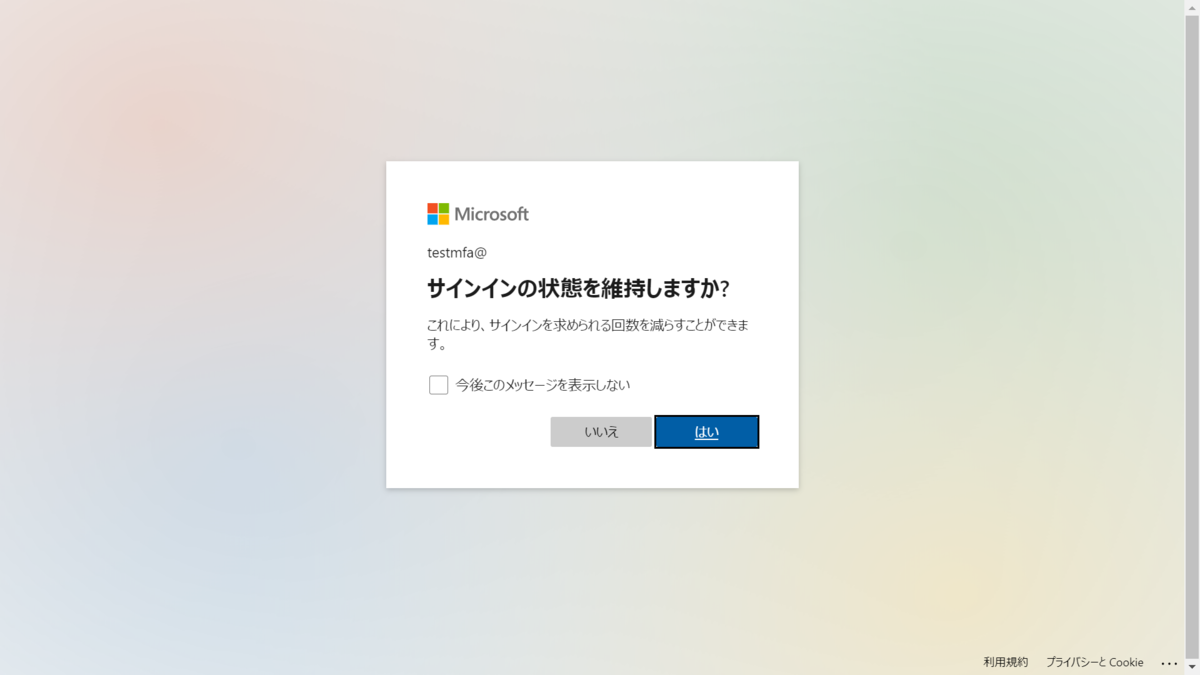The height and width of the screenshot is (675, 1200).
Task: Click the green square of Microsoft logo
Action: coord(444,208)
